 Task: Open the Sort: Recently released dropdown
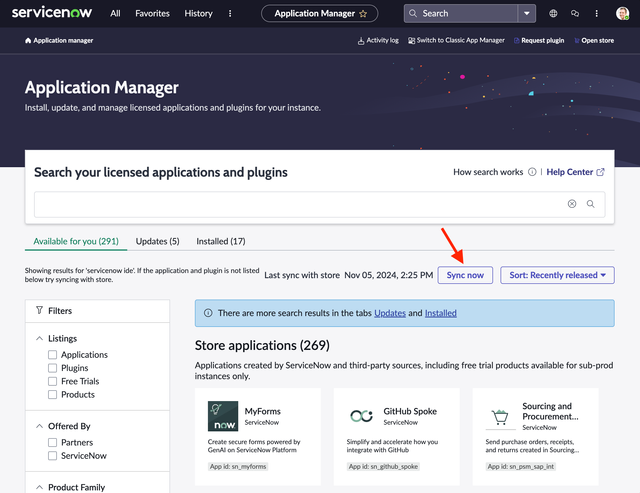[x=557, y=275]
